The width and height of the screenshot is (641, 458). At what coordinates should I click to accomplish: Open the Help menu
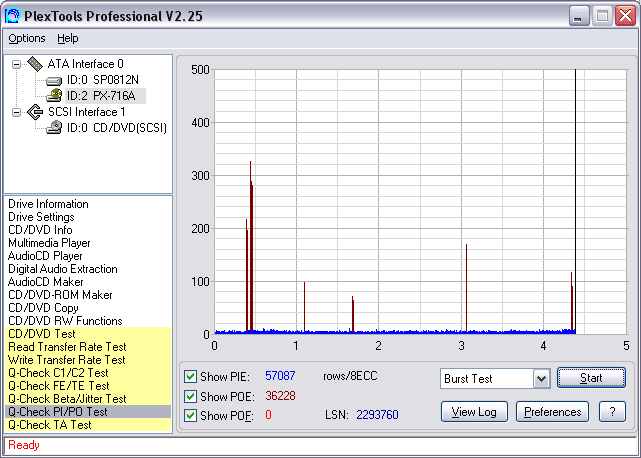(67, 38)
